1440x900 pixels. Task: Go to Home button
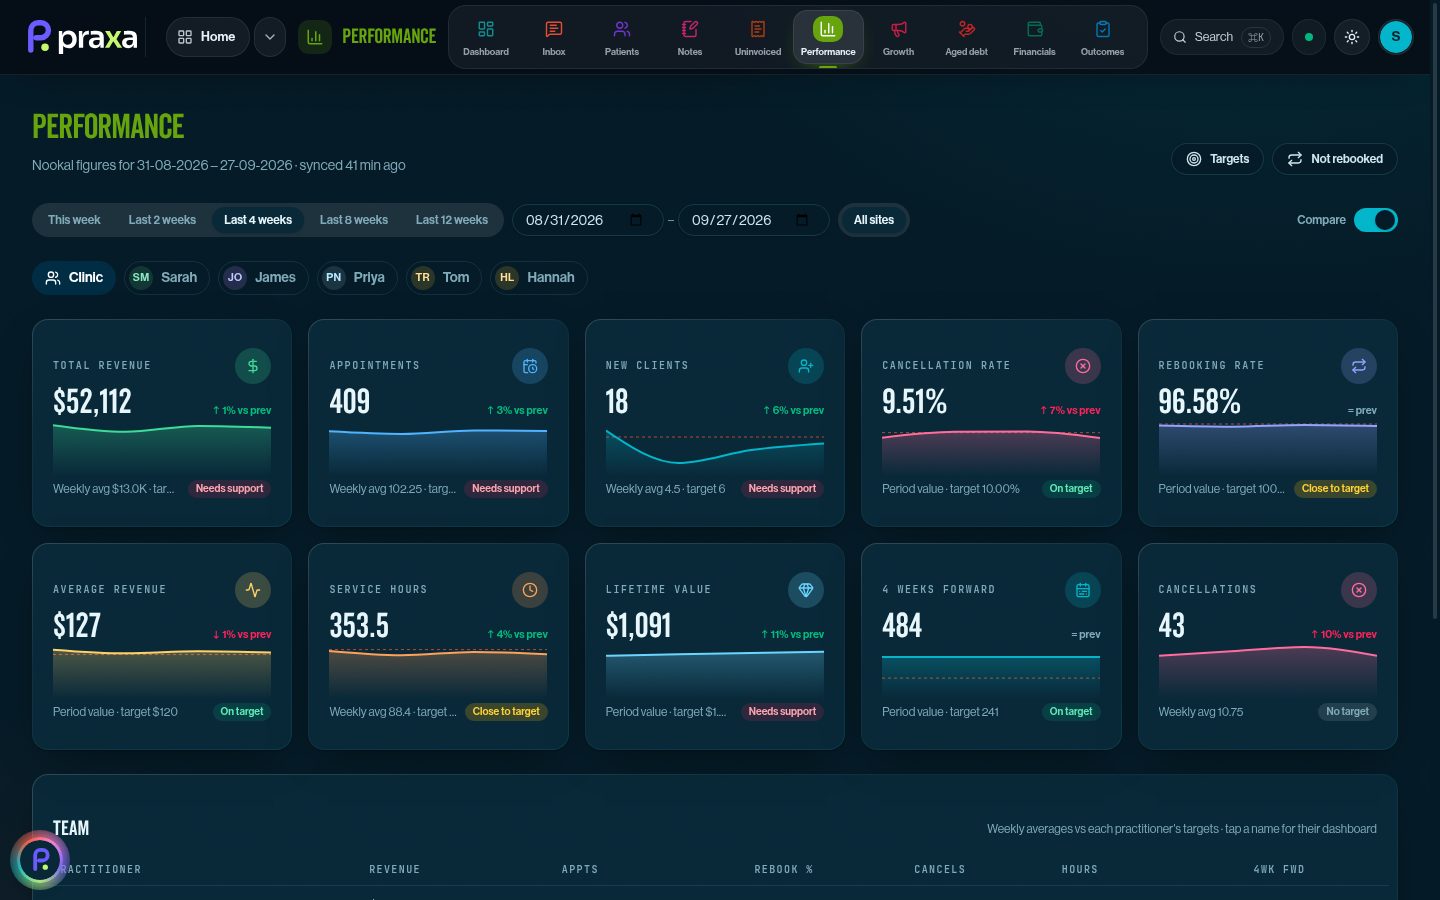coord(207,37)
